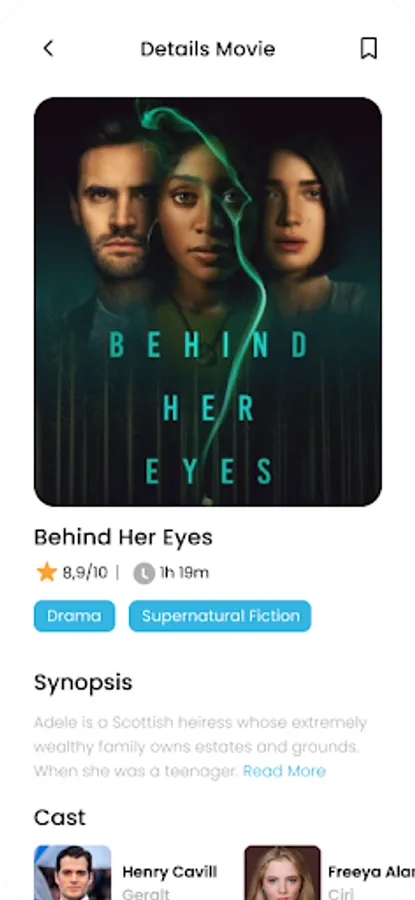Bookmark this movie with the bookmark icon
This screenshot has width=415, height=900.
(x=369, y=48)
